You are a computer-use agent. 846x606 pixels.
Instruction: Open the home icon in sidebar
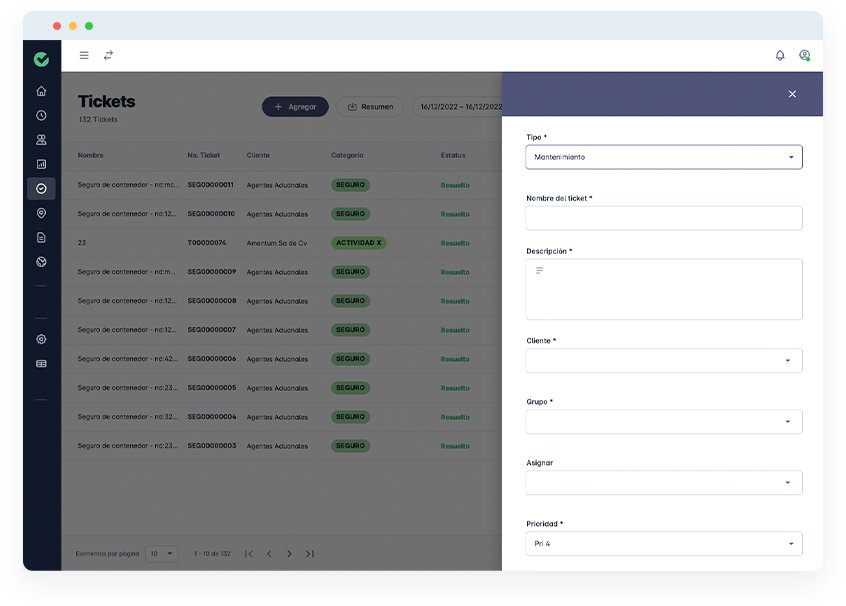[x=41, y=91]
